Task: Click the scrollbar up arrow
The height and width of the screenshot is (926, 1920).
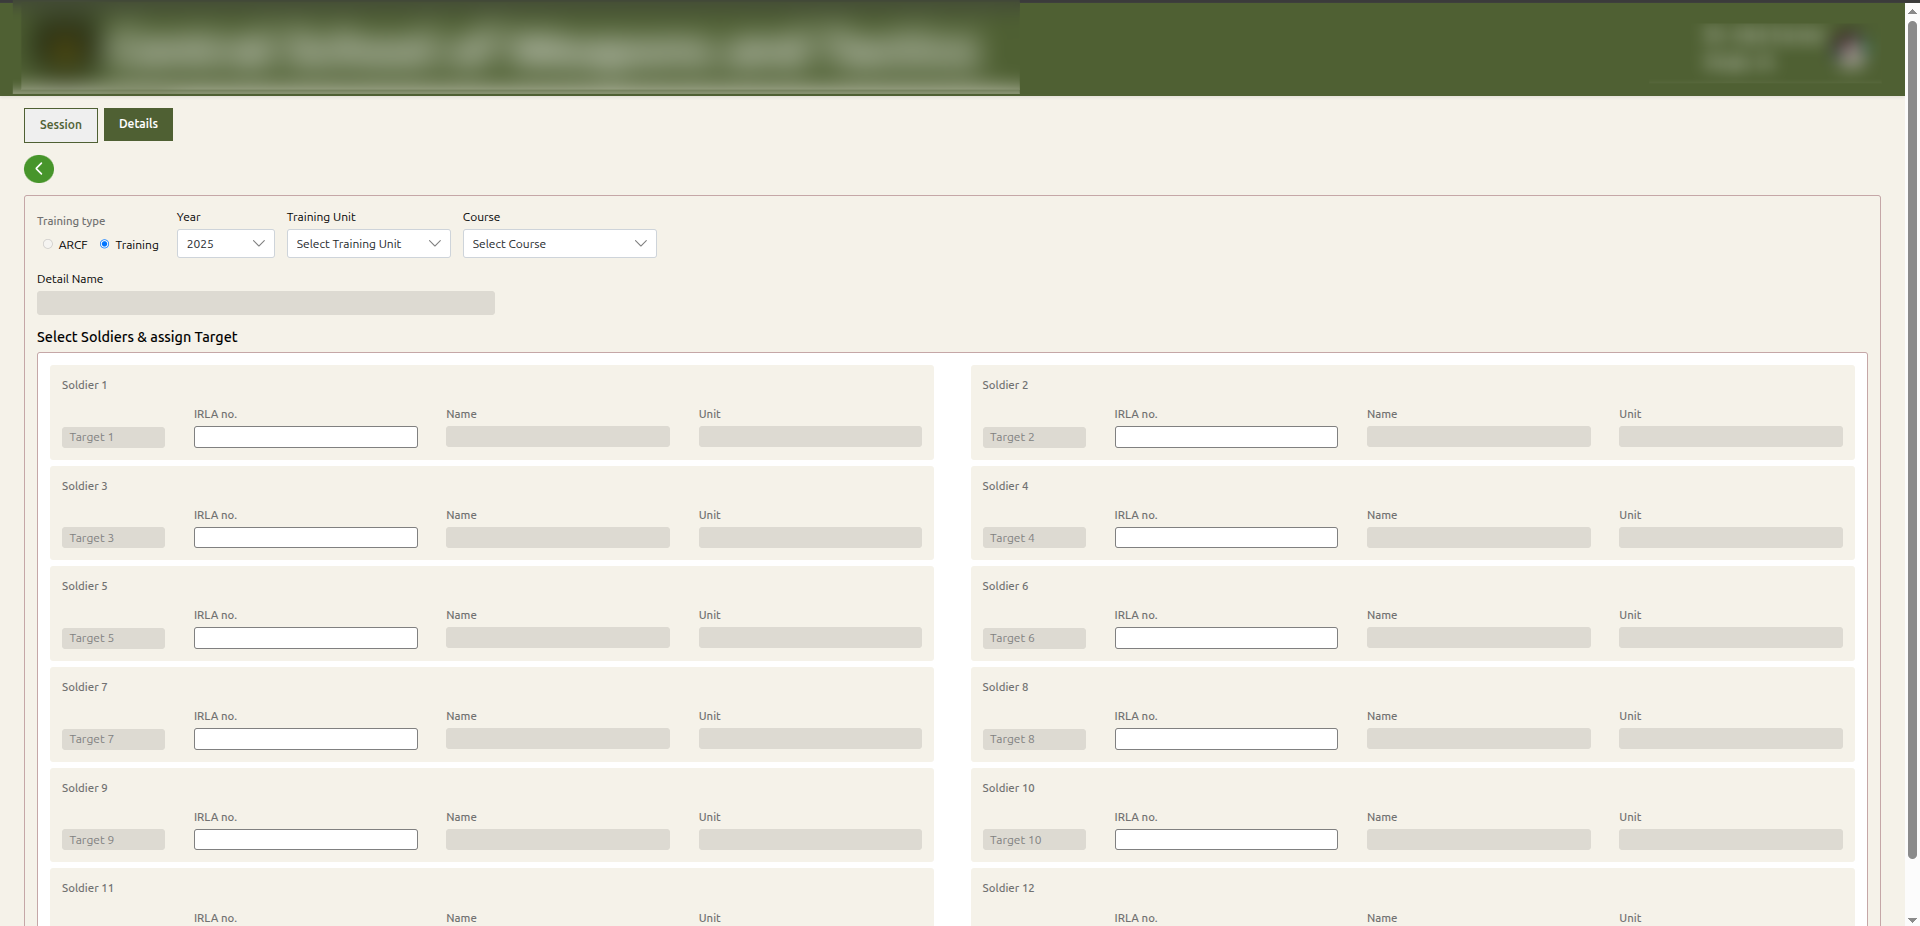Action: [x=1912, y=9]
